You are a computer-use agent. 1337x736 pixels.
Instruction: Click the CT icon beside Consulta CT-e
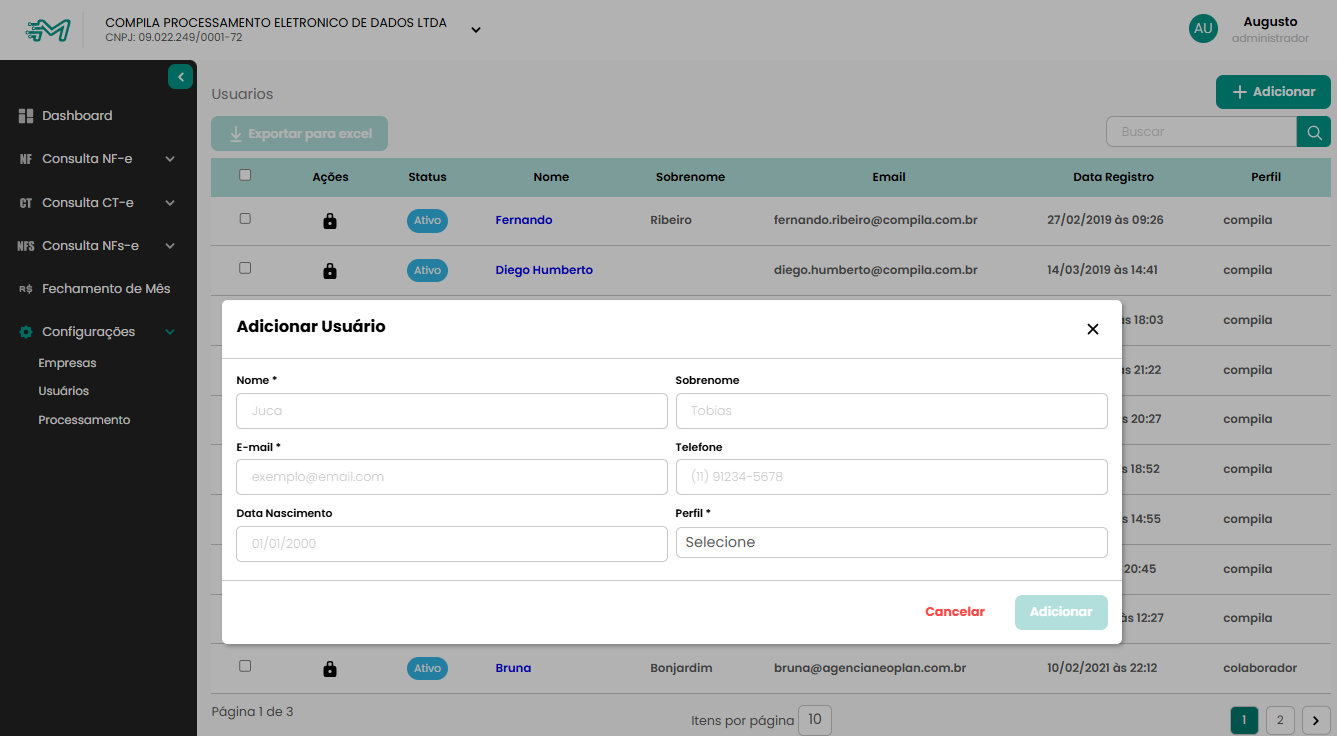(x=26, y=203)
